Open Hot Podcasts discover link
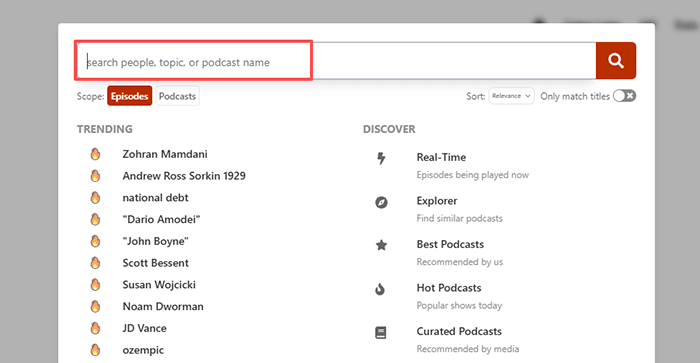Image resolution: width=700 pixels, height=363 pixels. pyautogui.click(x=449, y=288)
